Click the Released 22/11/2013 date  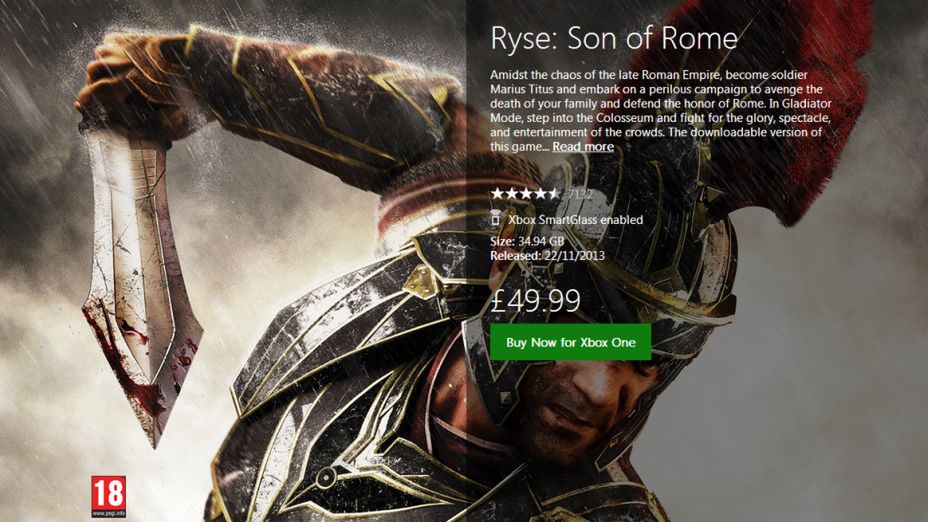(x=547, y=256)
